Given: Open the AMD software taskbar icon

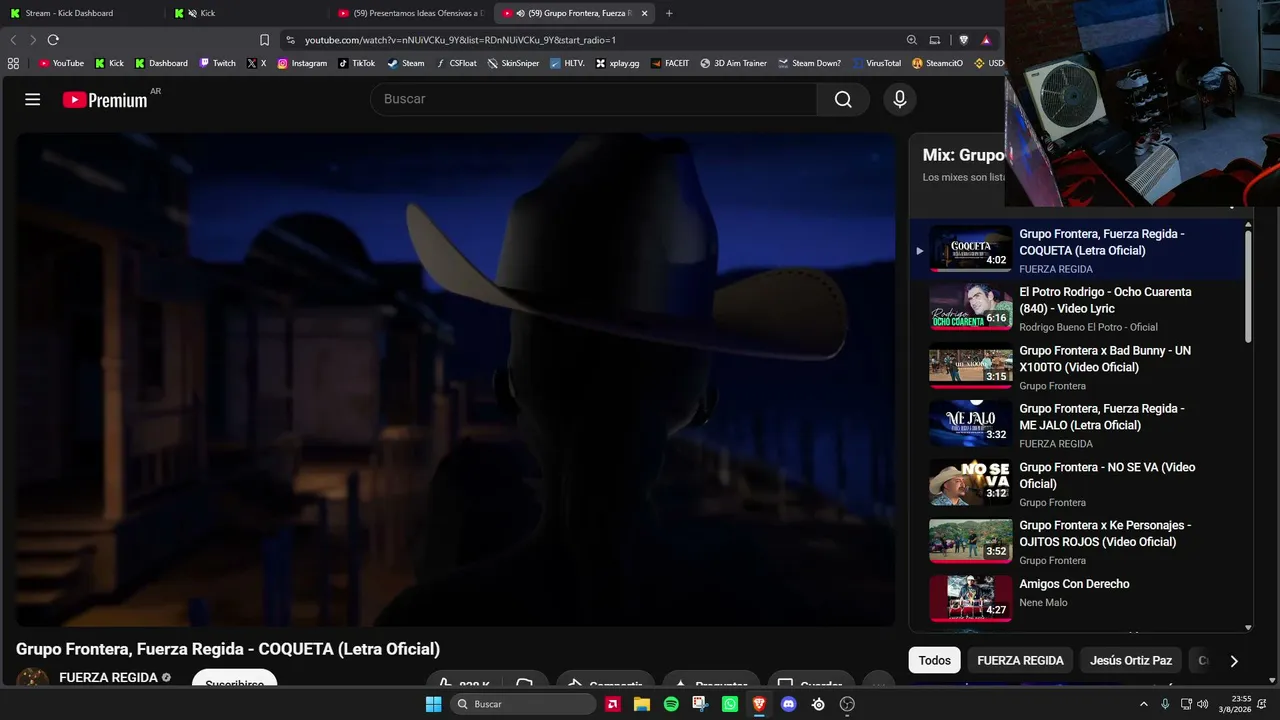Looking at the screenshot, I should 612,704.
